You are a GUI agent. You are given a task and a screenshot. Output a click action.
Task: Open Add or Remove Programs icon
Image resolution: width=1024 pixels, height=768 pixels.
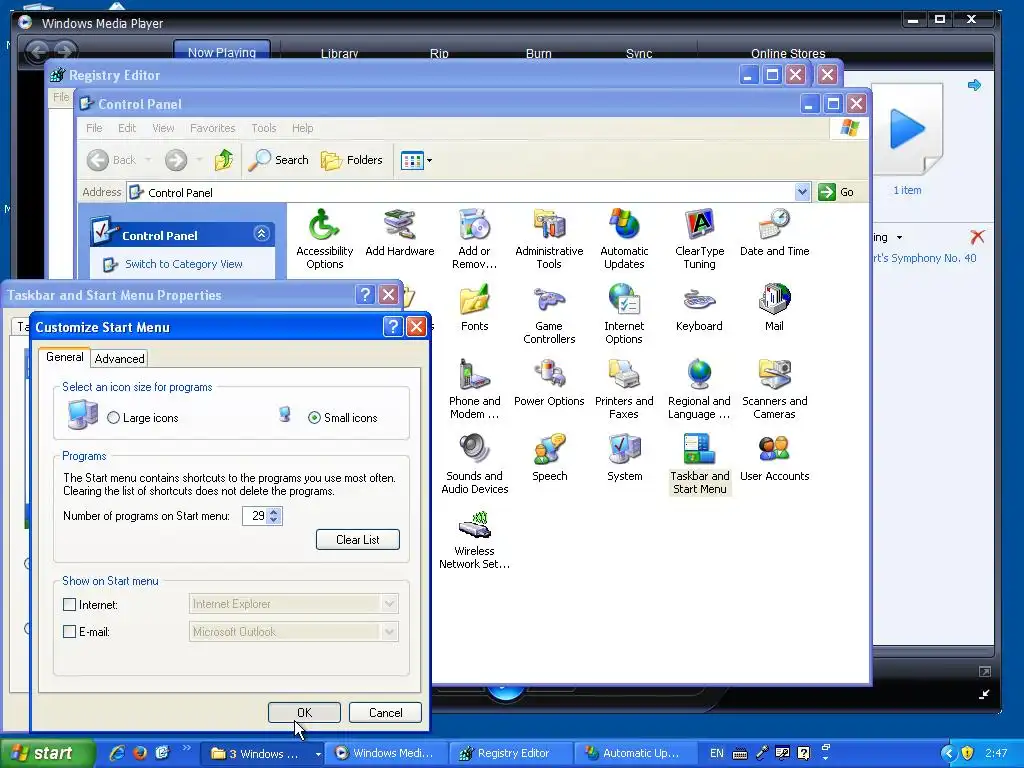coord(474,239)
